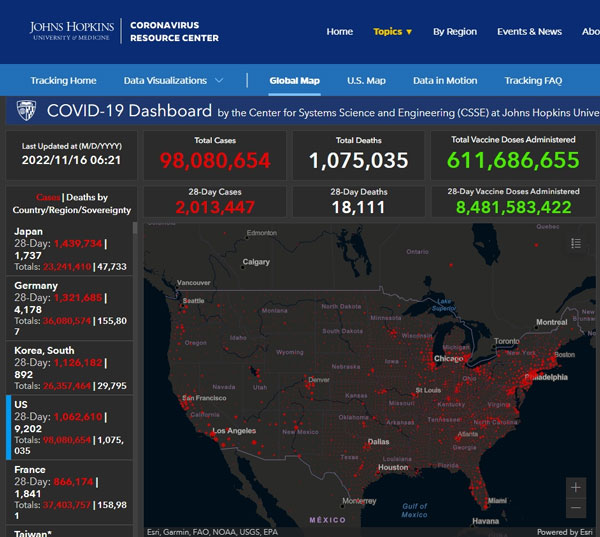Click the Los Angeles label on the map
600x537 pixels.
[x=234, y=431]
